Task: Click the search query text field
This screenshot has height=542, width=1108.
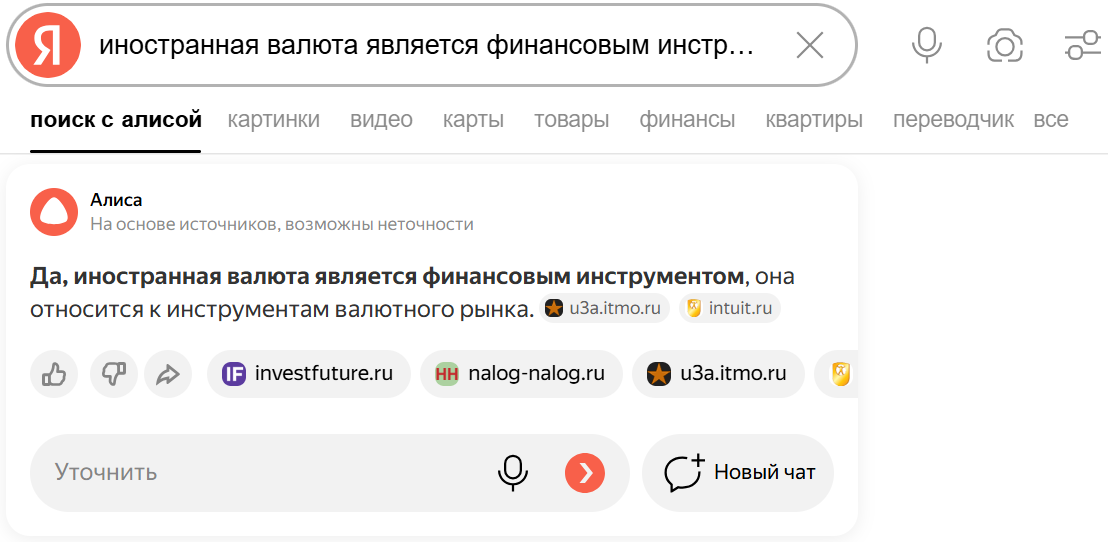Action: point(426,47)
